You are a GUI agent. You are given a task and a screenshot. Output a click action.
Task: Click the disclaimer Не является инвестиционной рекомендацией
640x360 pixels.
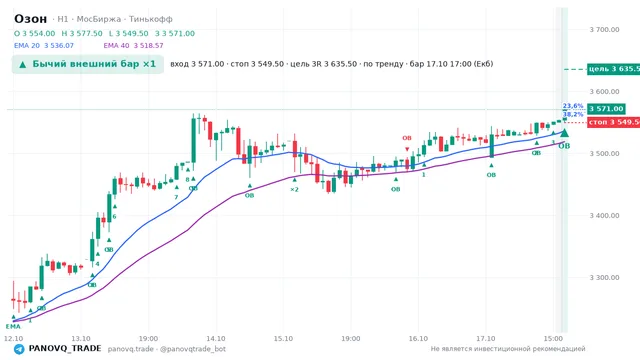(x=508, y=349)
